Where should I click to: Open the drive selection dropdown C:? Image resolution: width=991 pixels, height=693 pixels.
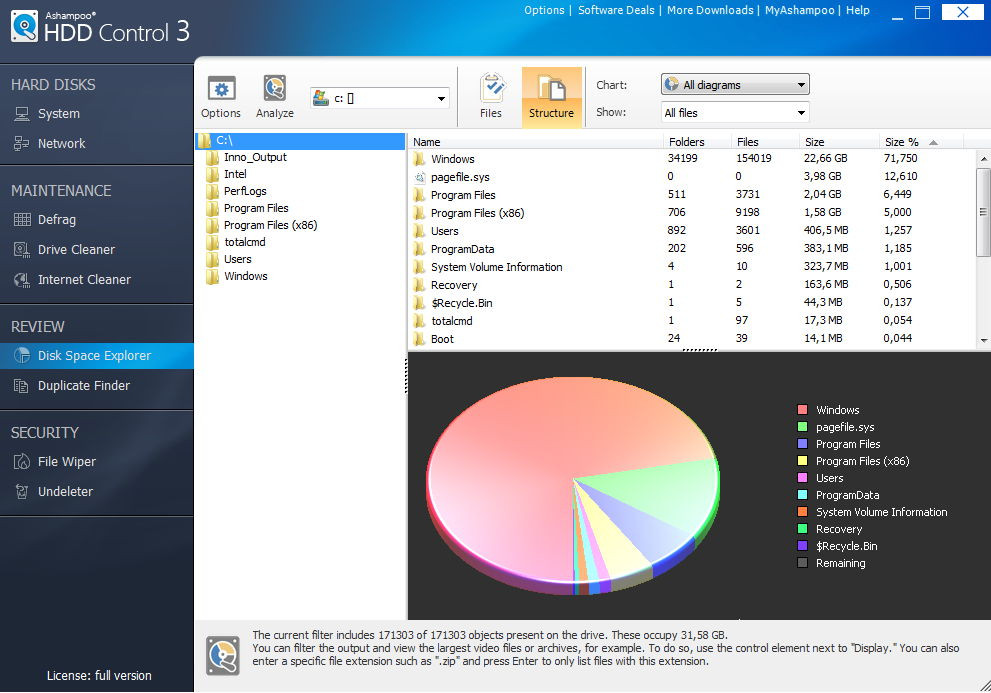click(380, 98)
